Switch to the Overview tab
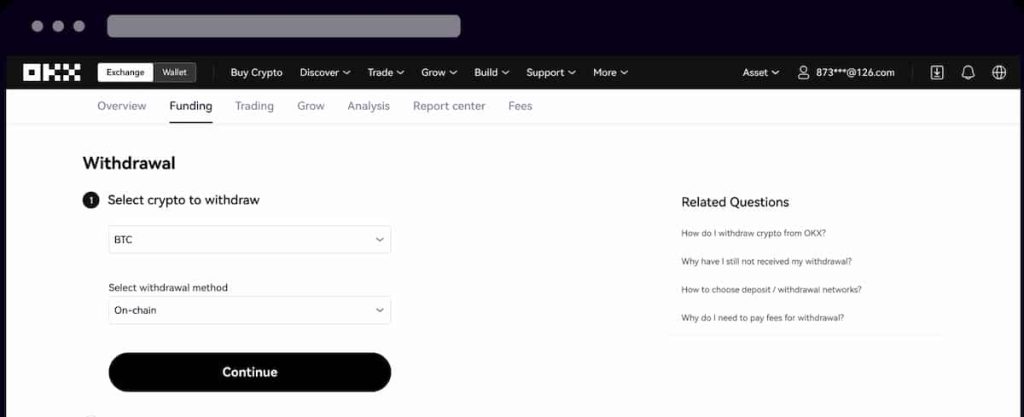The width and height of the screenshot is (1024, 417). click(x=121, y=106)
